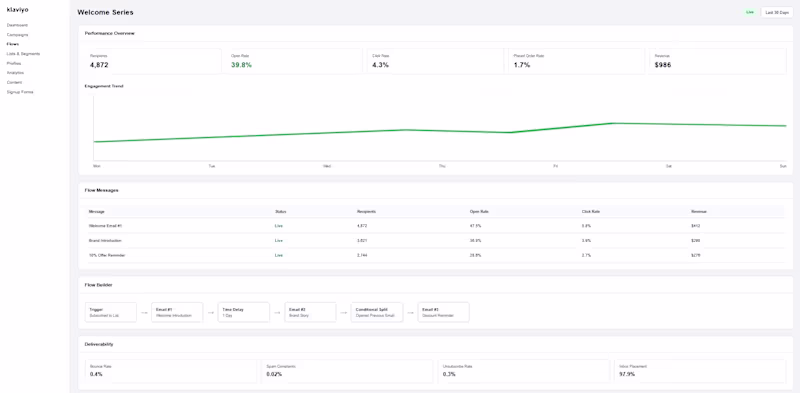
Task: Click the Recipients column header in table
Action: [366, 211]
